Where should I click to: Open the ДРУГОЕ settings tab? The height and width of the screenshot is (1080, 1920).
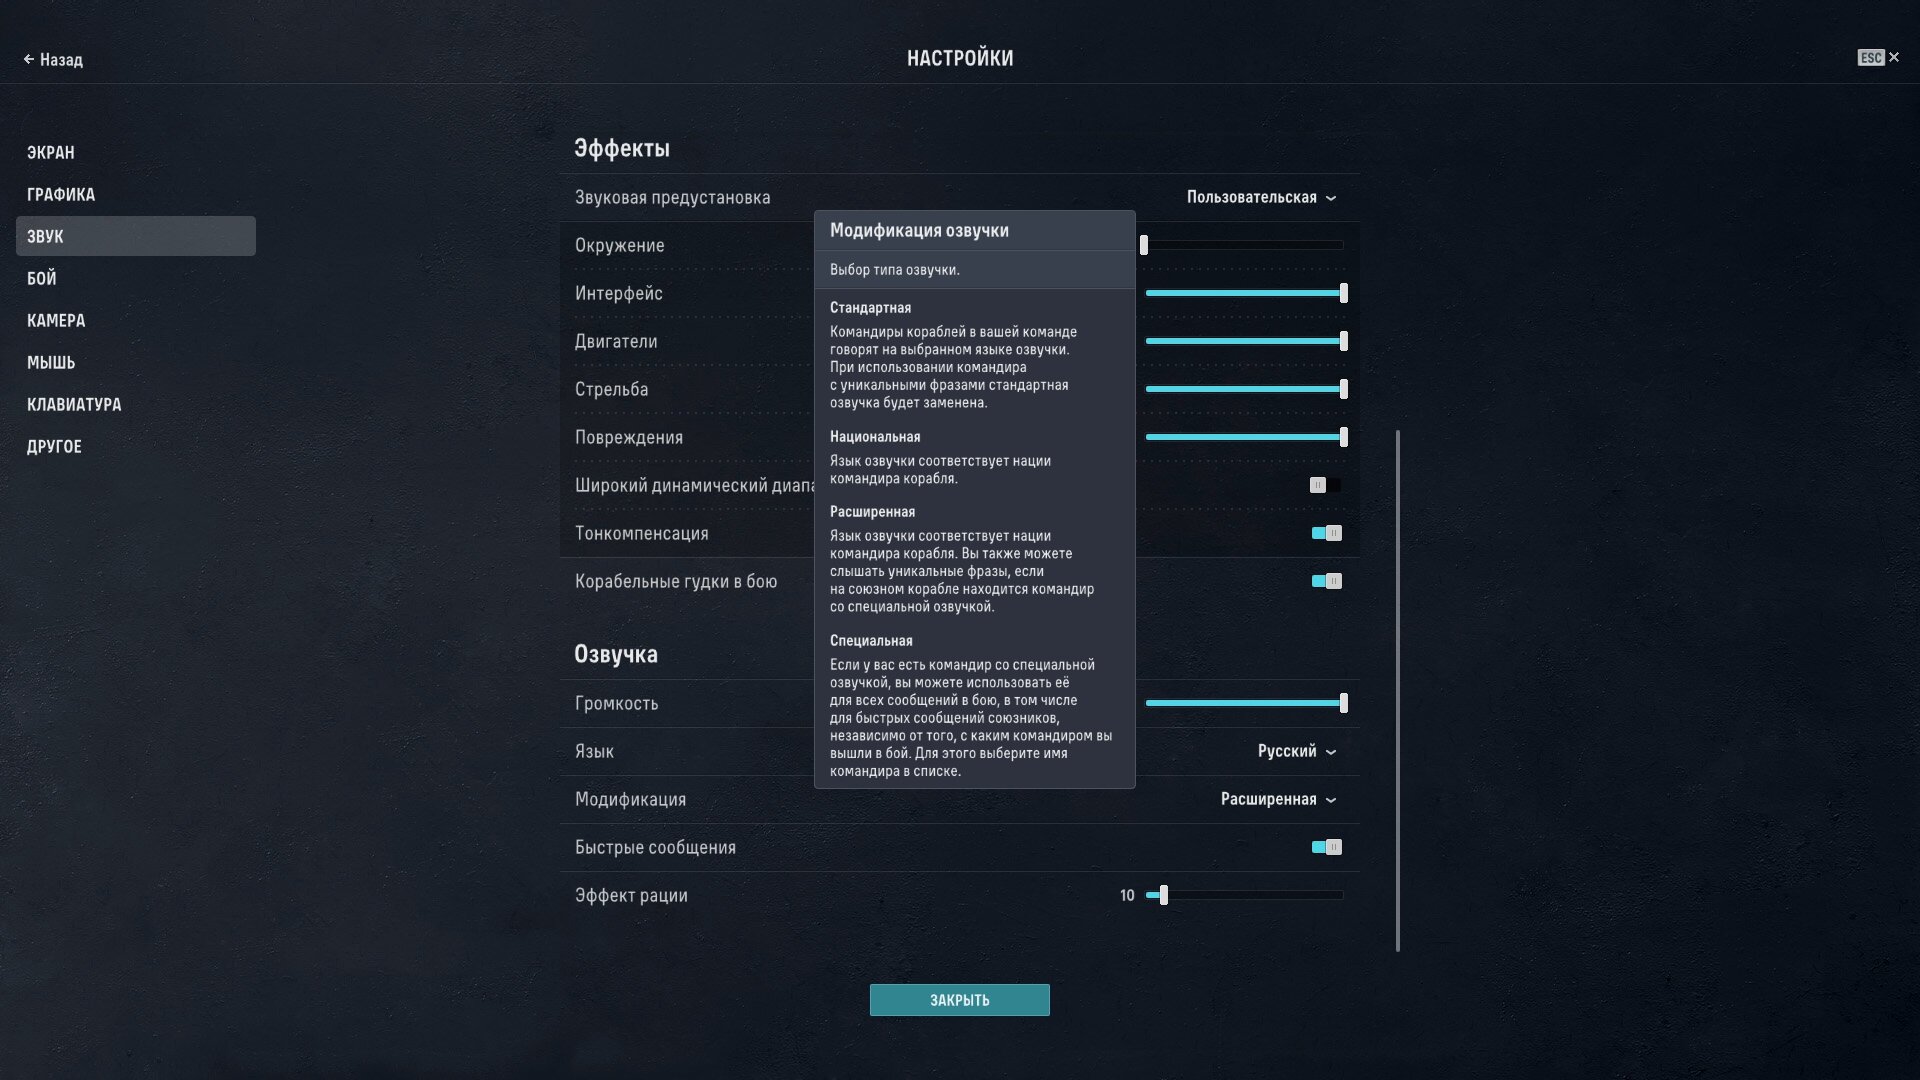click(54, 446)
